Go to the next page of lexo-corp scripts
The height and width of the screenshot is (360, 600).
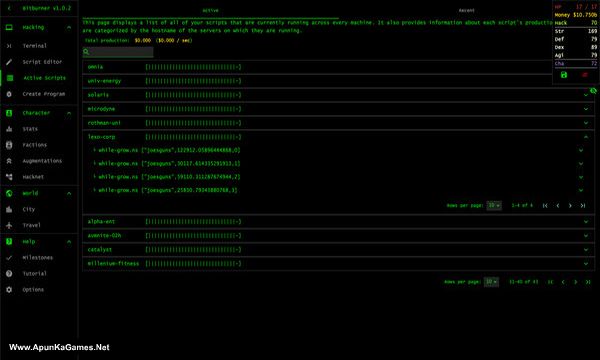pos(570,206)
